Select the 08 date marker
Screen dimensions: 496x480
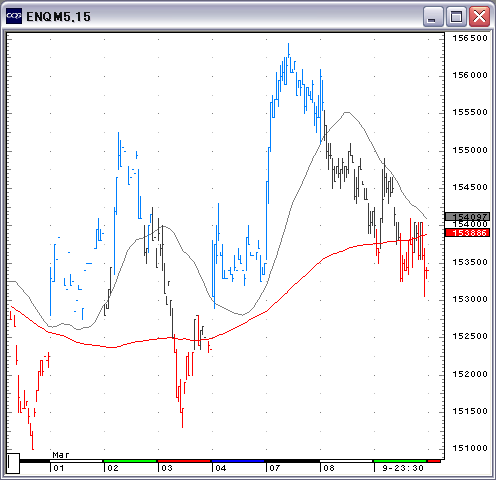329,468
